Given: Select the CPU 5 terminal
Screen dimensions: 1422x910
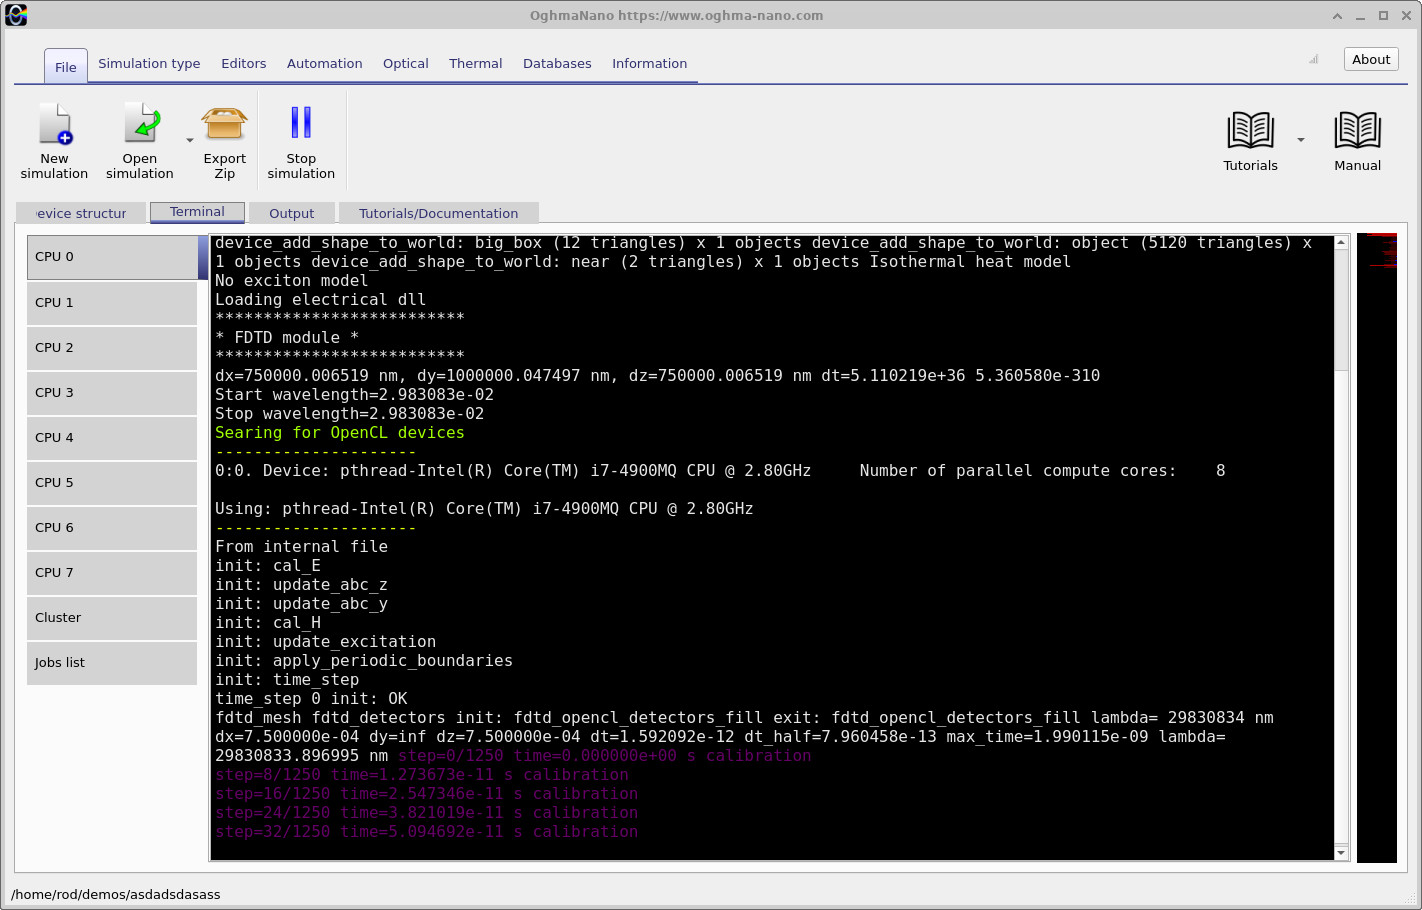Looking at the screenshot, I should pyautogui.click(x=112, y=482).
